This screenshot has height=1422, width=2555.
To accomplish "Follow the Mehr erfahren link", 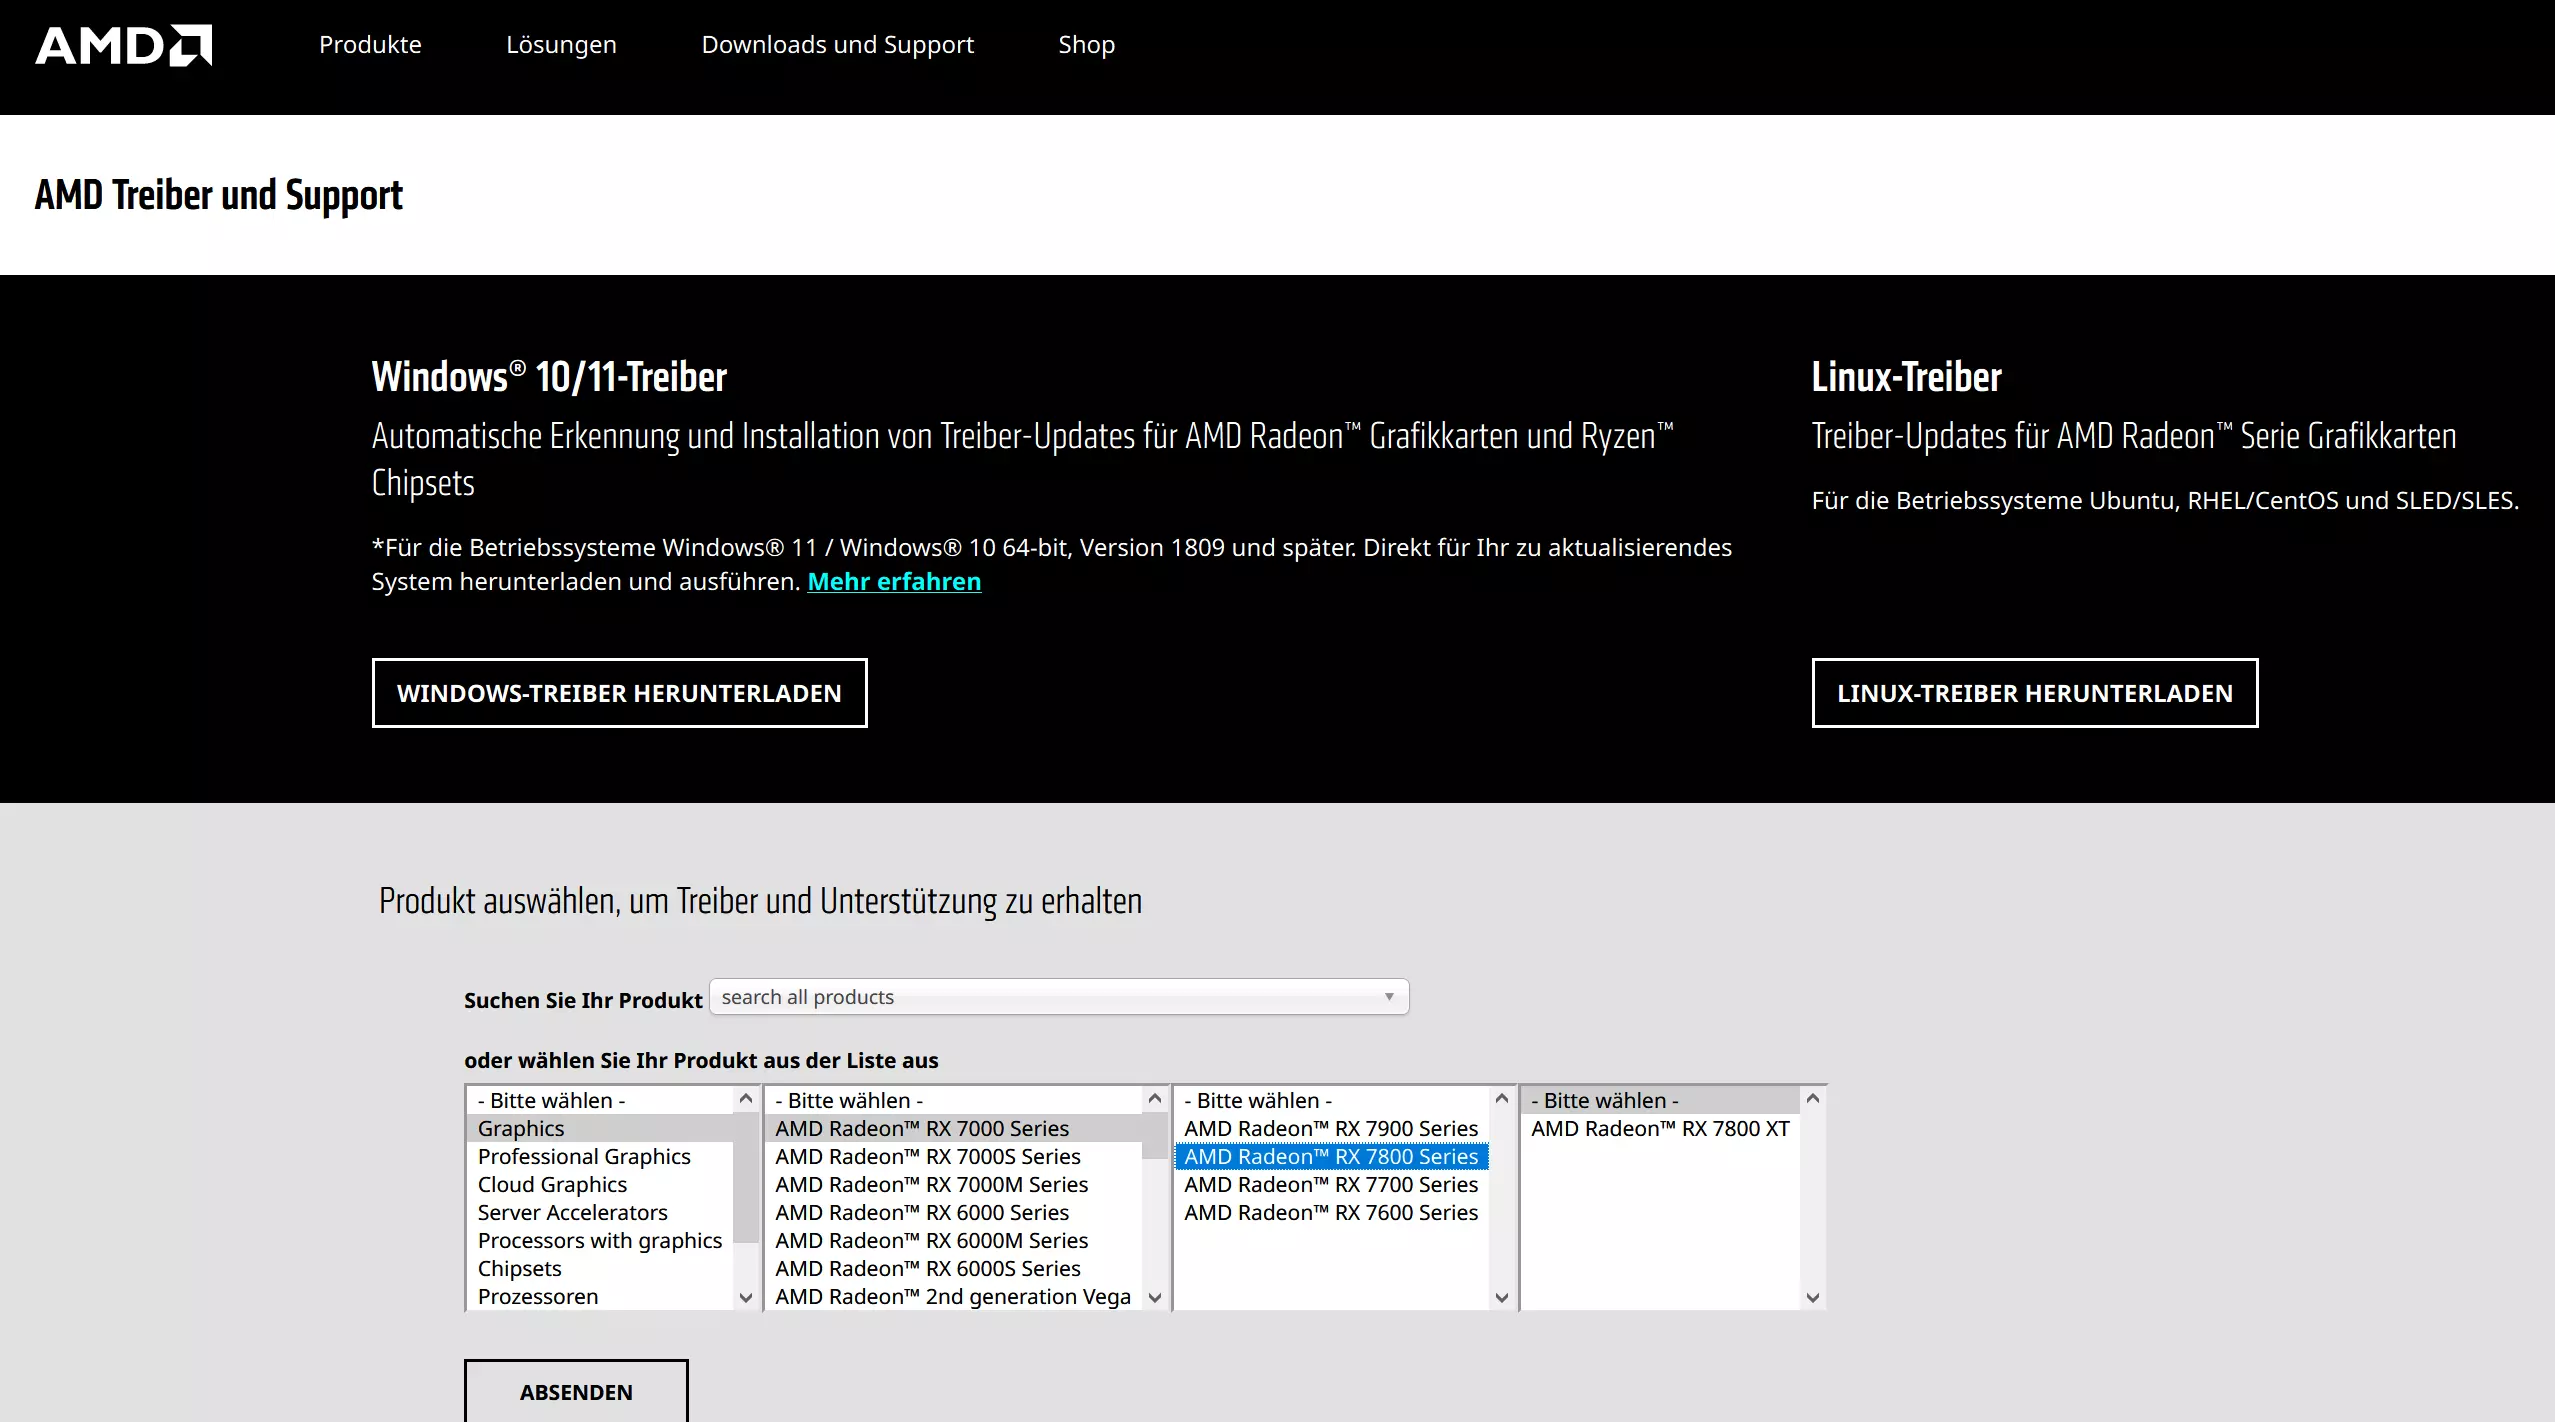I will [x=894, y=581].
